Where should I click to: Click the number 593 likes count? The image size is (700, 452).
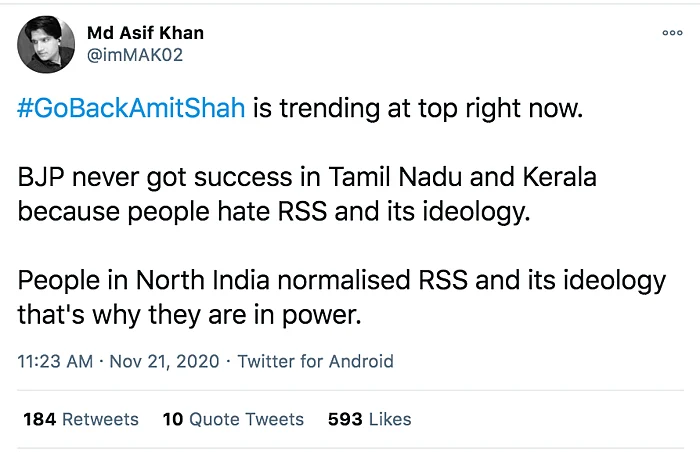[x=345, y=419]
